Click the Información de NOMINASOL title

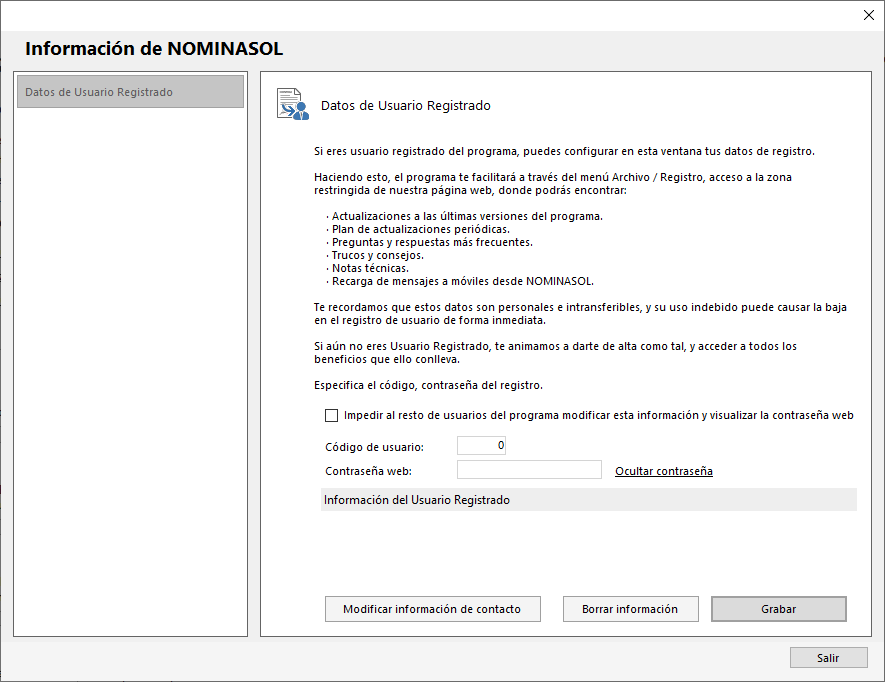(154, 49)
